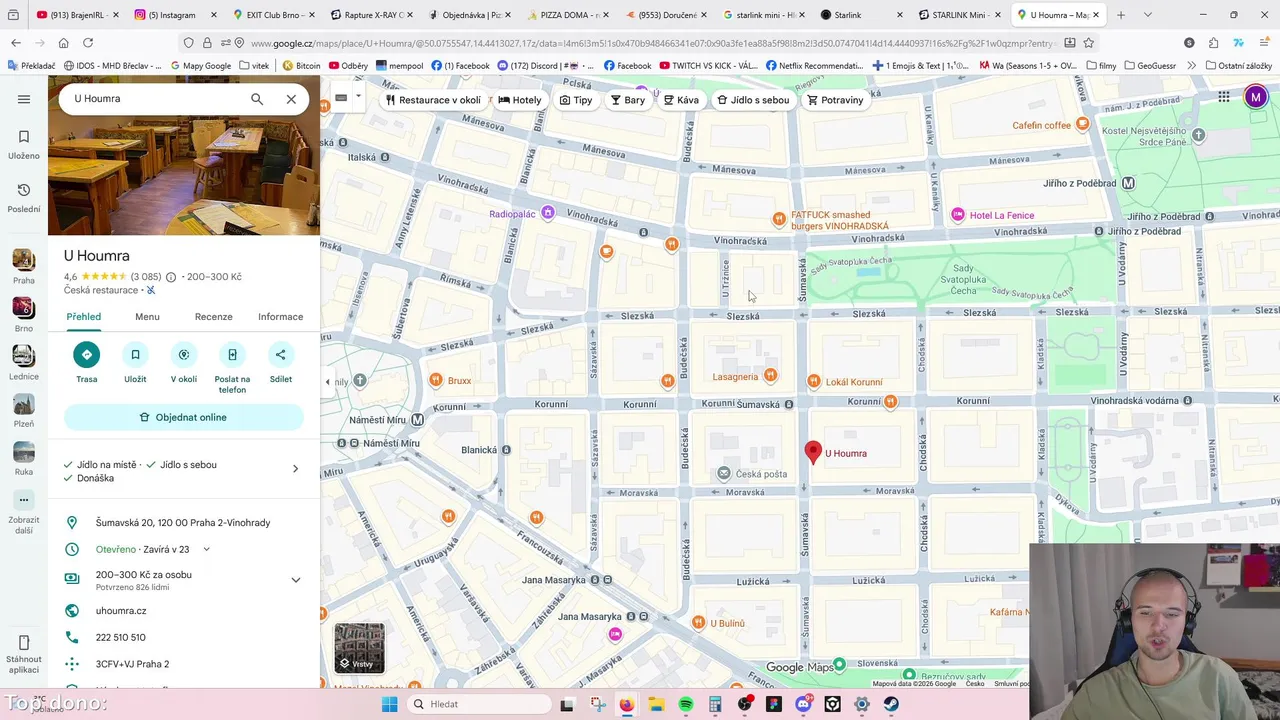This screenshot has height=720, width=1280.
Task: Click the browser reload button
Action: [88, 43]
